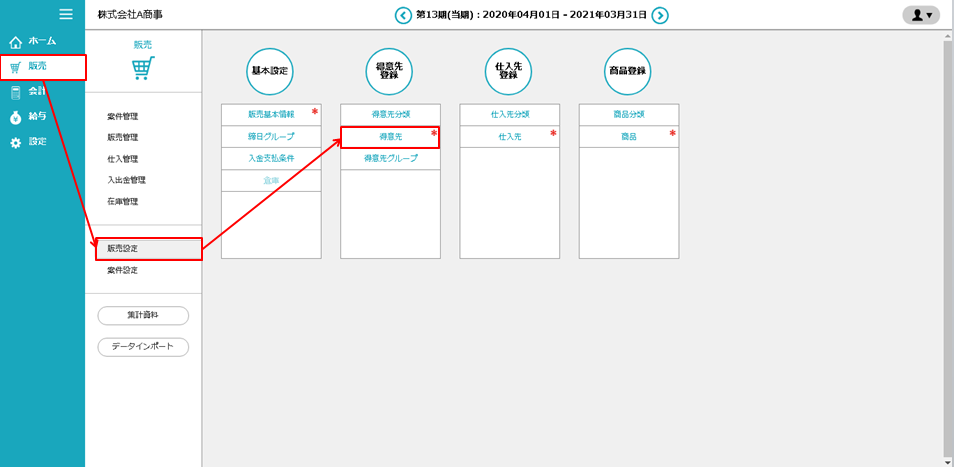Image resolution: width=954 pixels, height=467 pixels.
Task: Click the large shopping cart icon under 販売
Action: pos(143,69)
